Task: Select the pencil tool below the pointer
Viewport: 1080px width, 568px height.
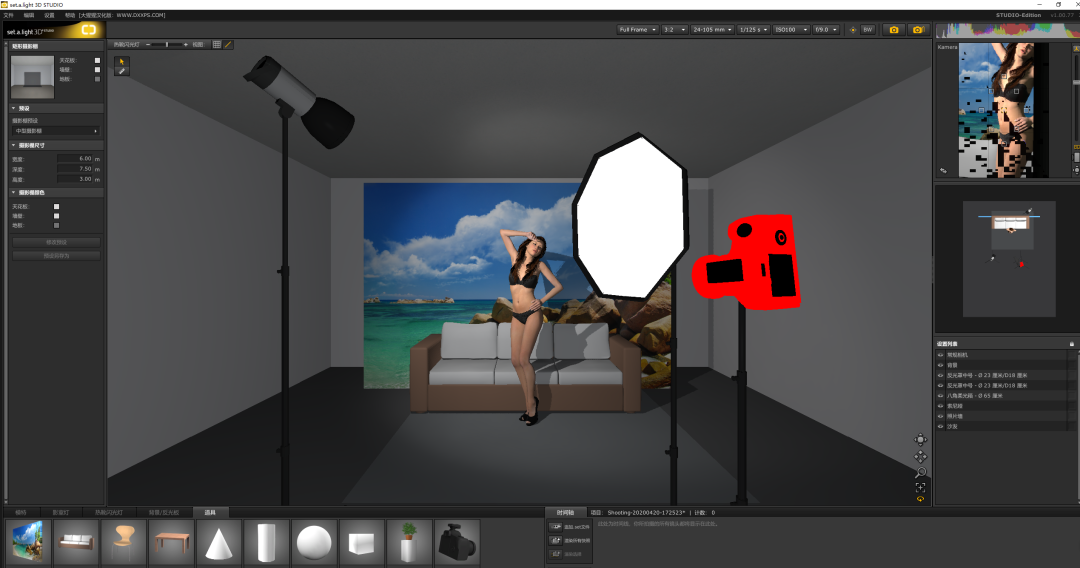Action: [122, 71]
